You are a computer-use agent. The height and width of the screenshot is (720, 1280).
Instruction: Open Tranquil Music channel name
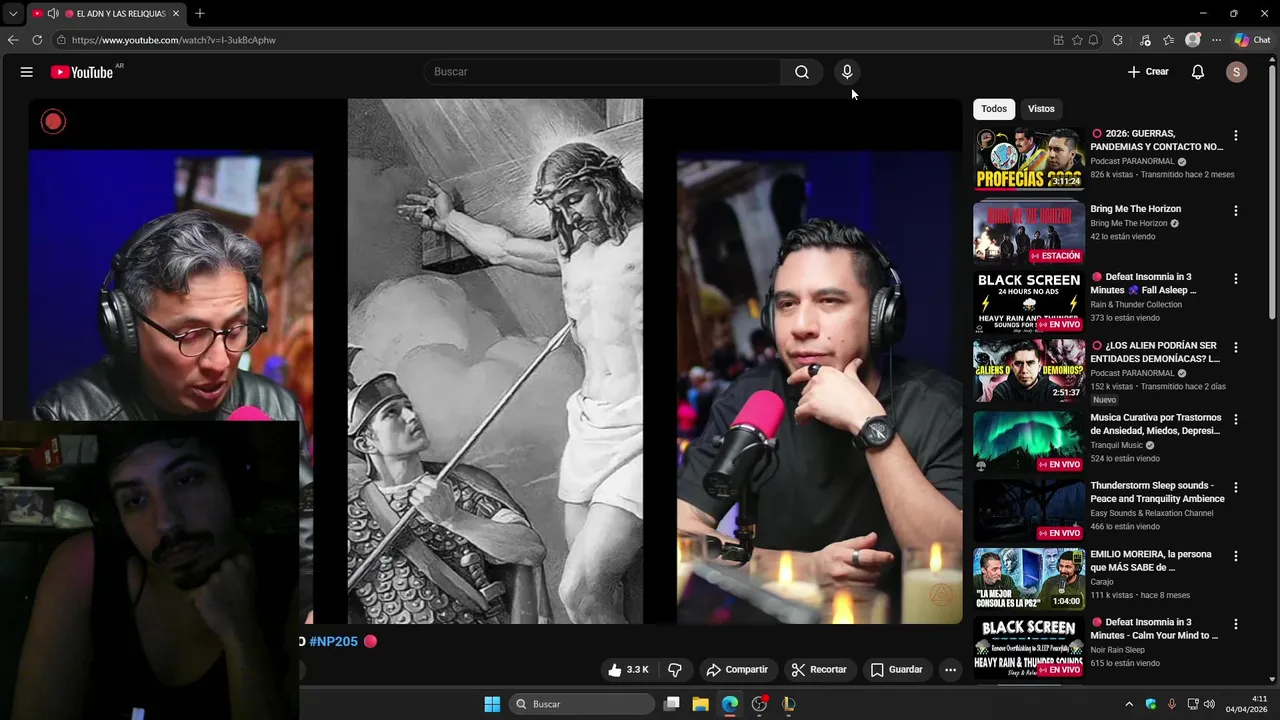point(1116,445)
